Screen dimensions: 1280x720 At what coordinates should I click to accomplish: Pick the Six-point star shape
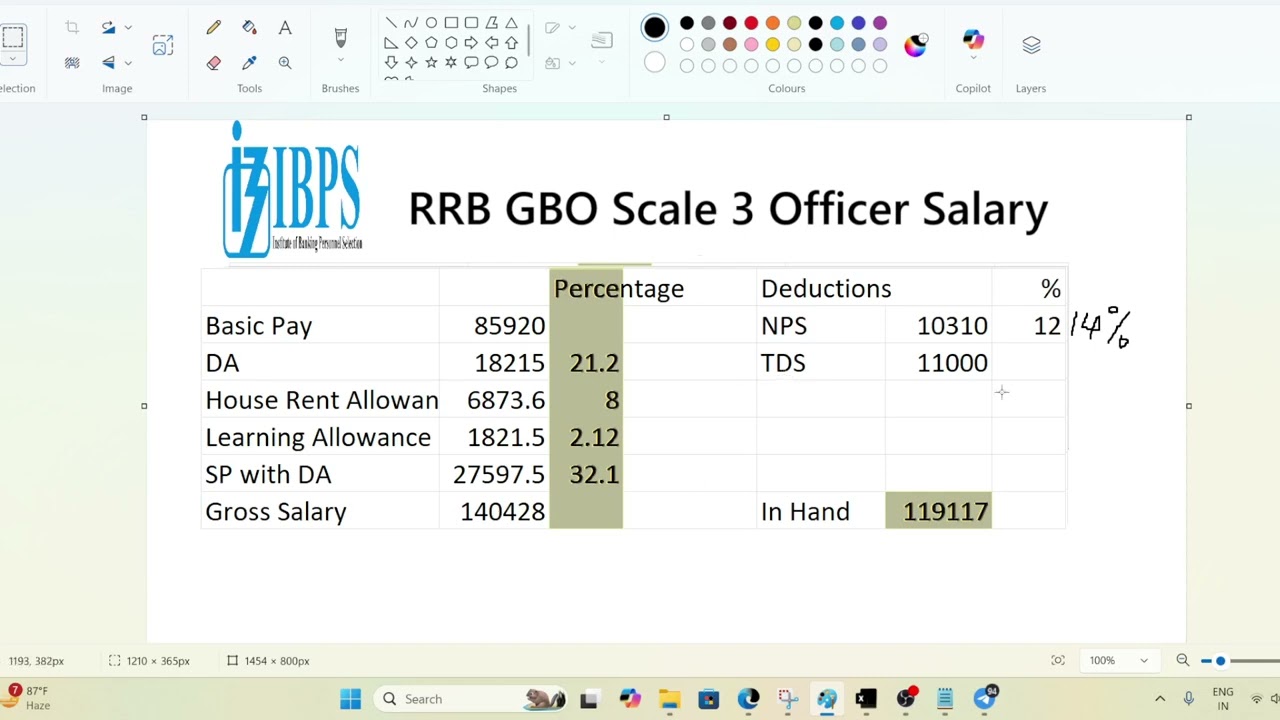click(451, 63)
